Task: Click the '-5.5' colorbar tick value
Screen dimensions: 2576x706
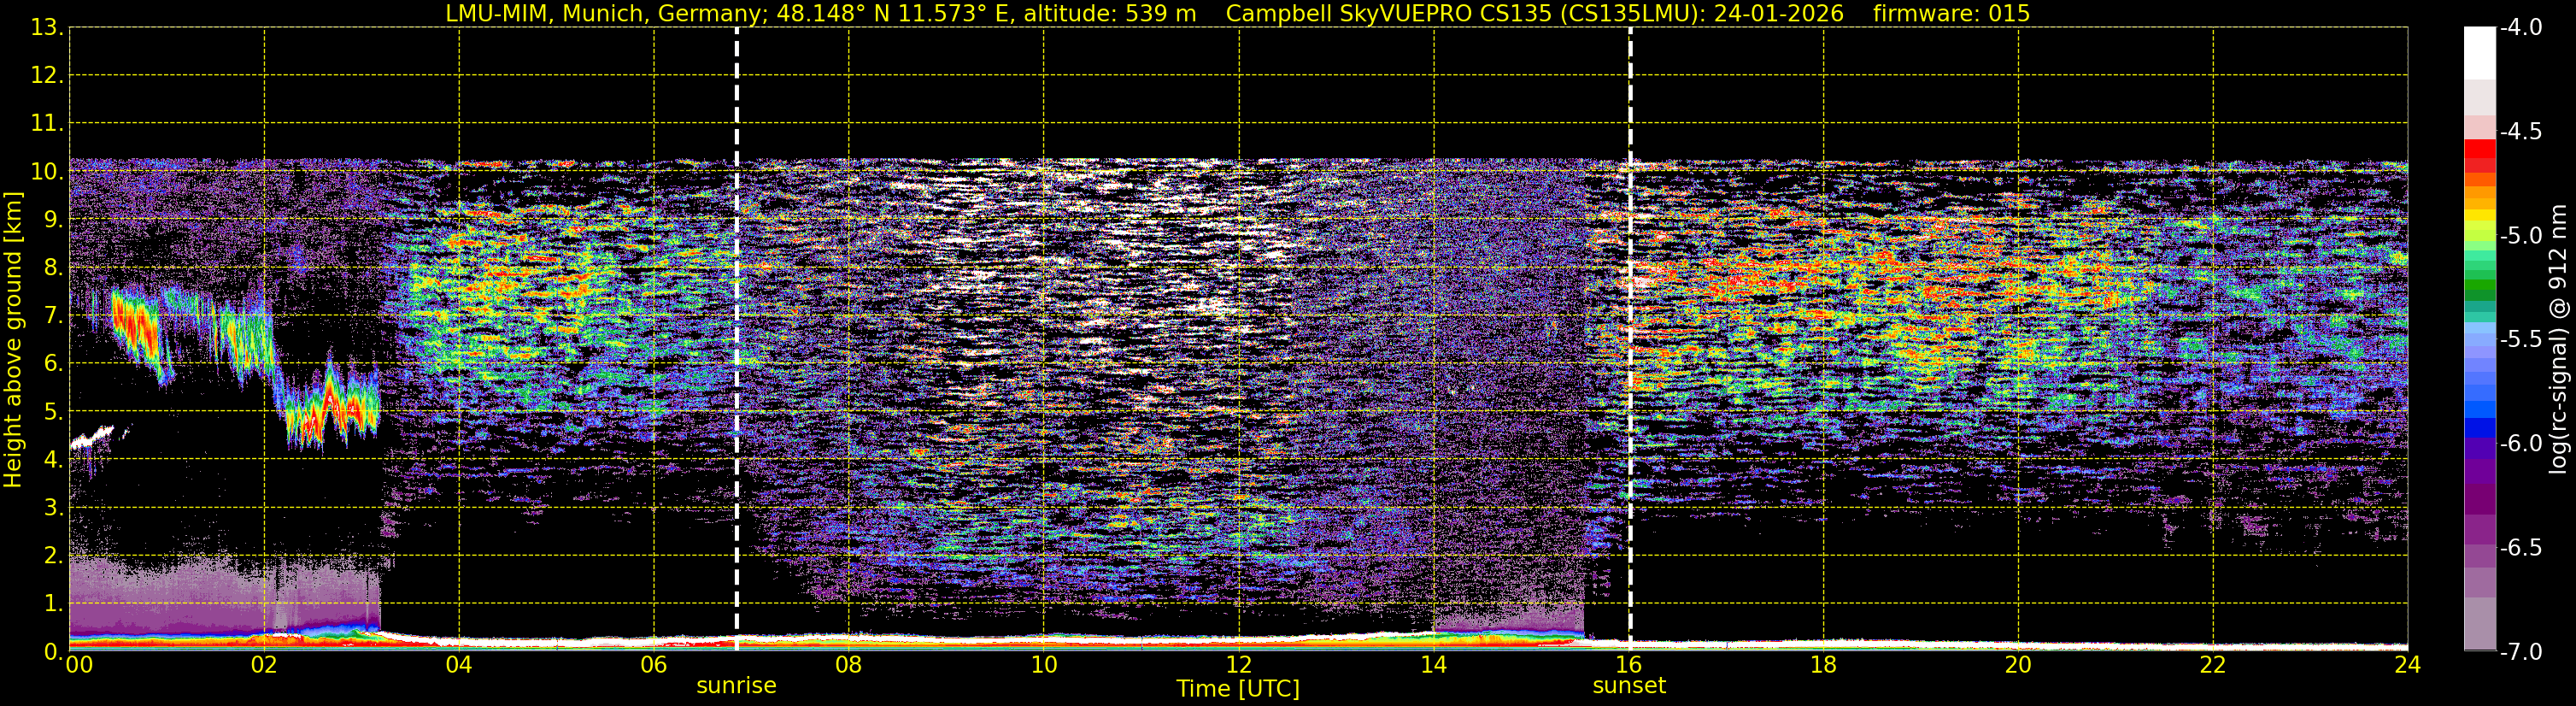Action: click(x=2520, y=339)
